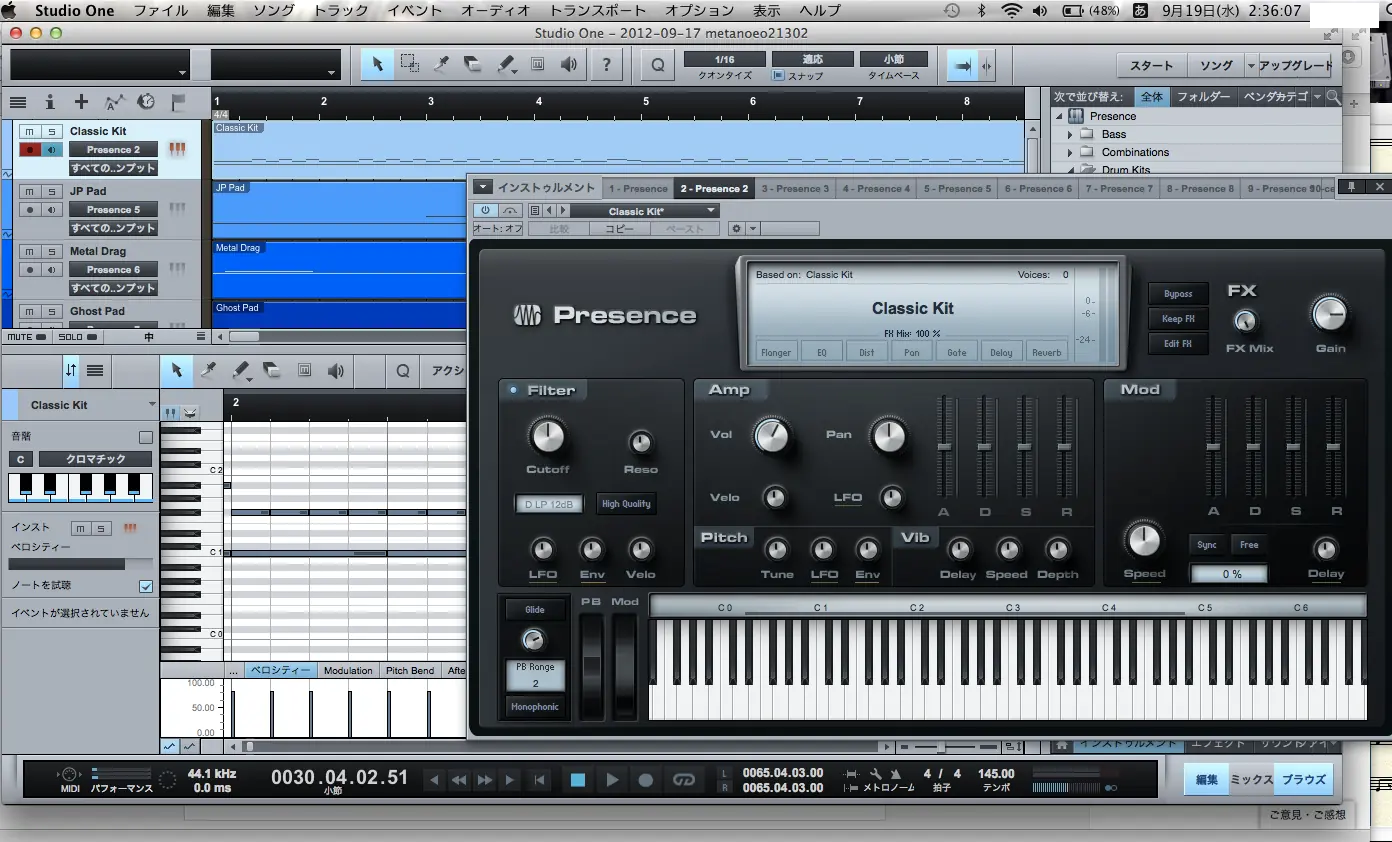Return to zero with transport button

[539, 780]
